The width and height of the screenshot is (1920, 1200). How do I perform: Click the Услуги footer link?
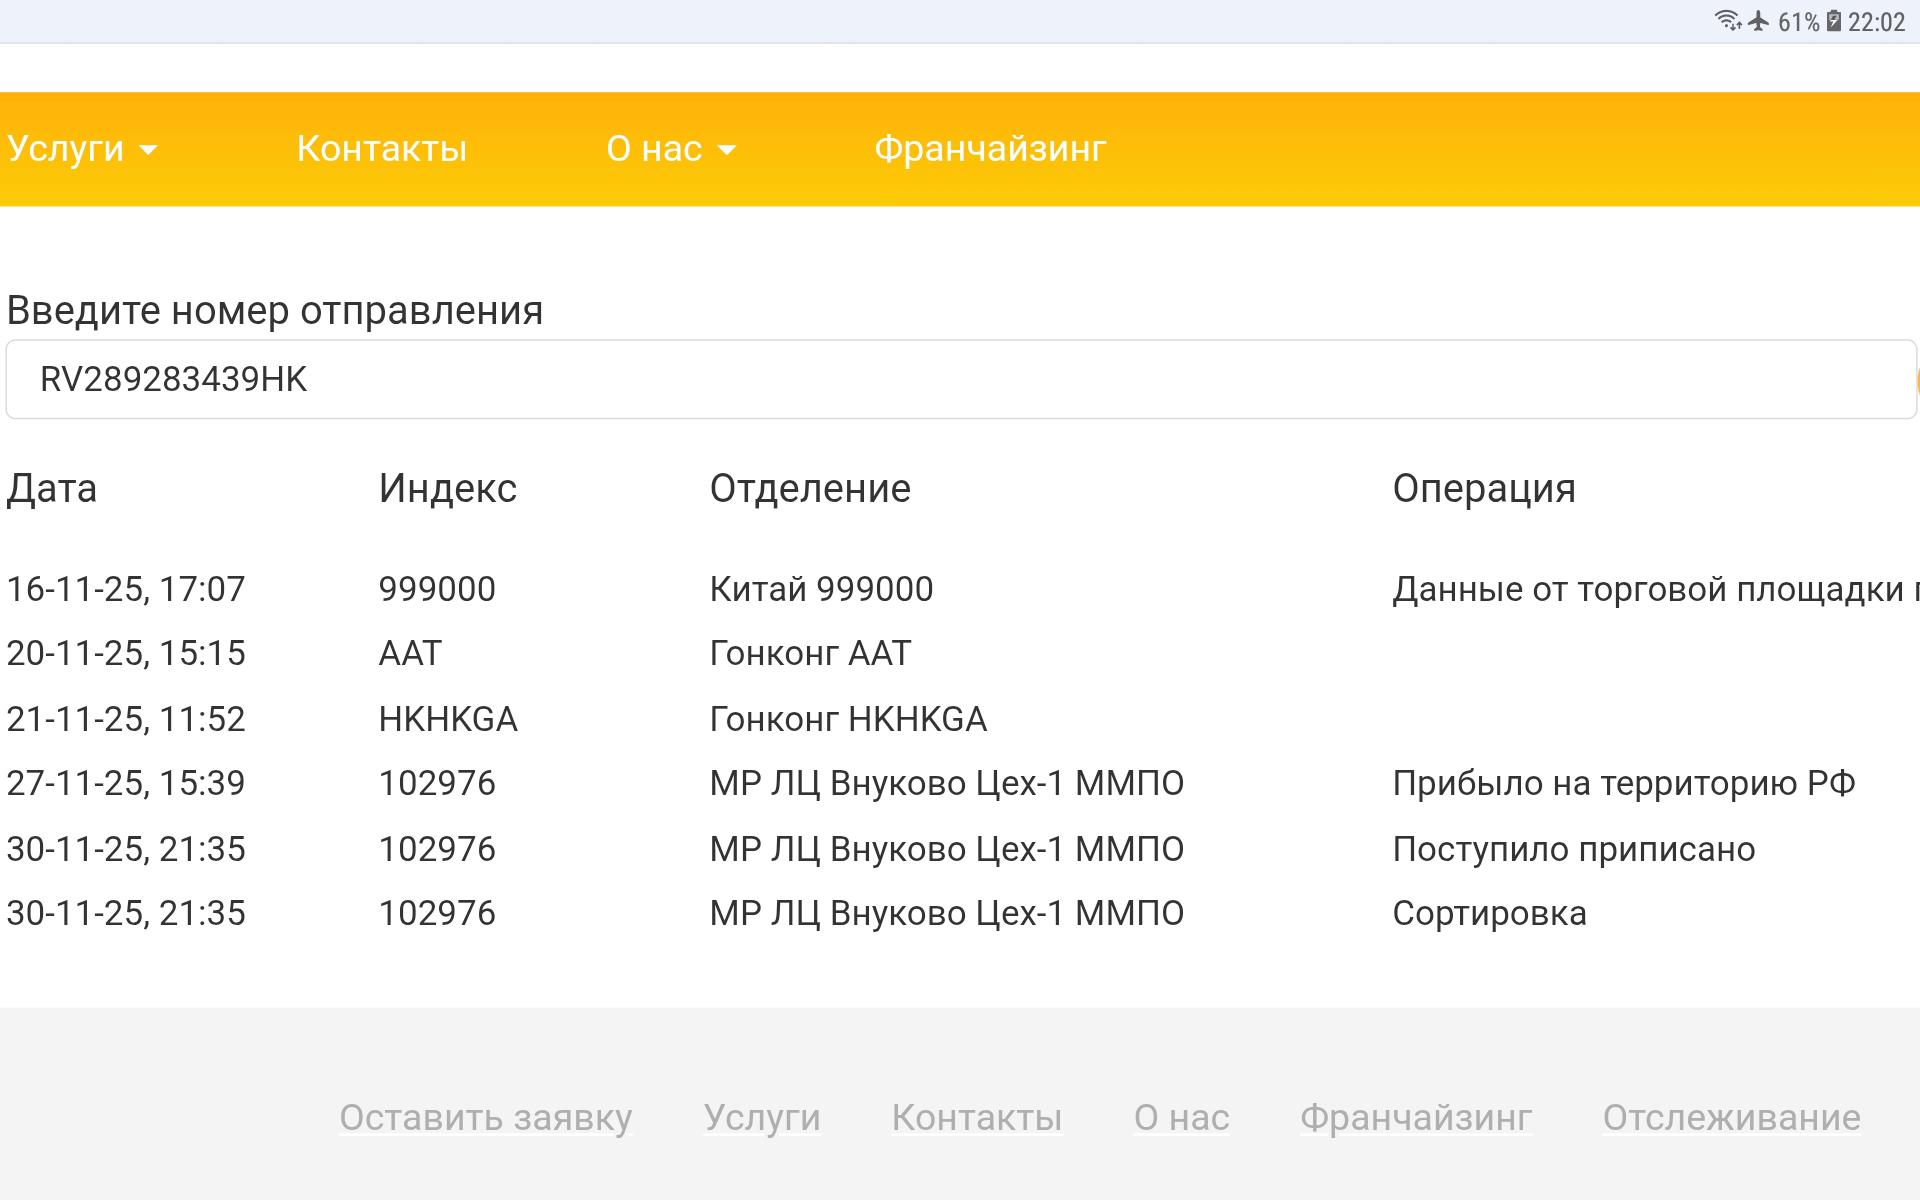click(762, 1117)
